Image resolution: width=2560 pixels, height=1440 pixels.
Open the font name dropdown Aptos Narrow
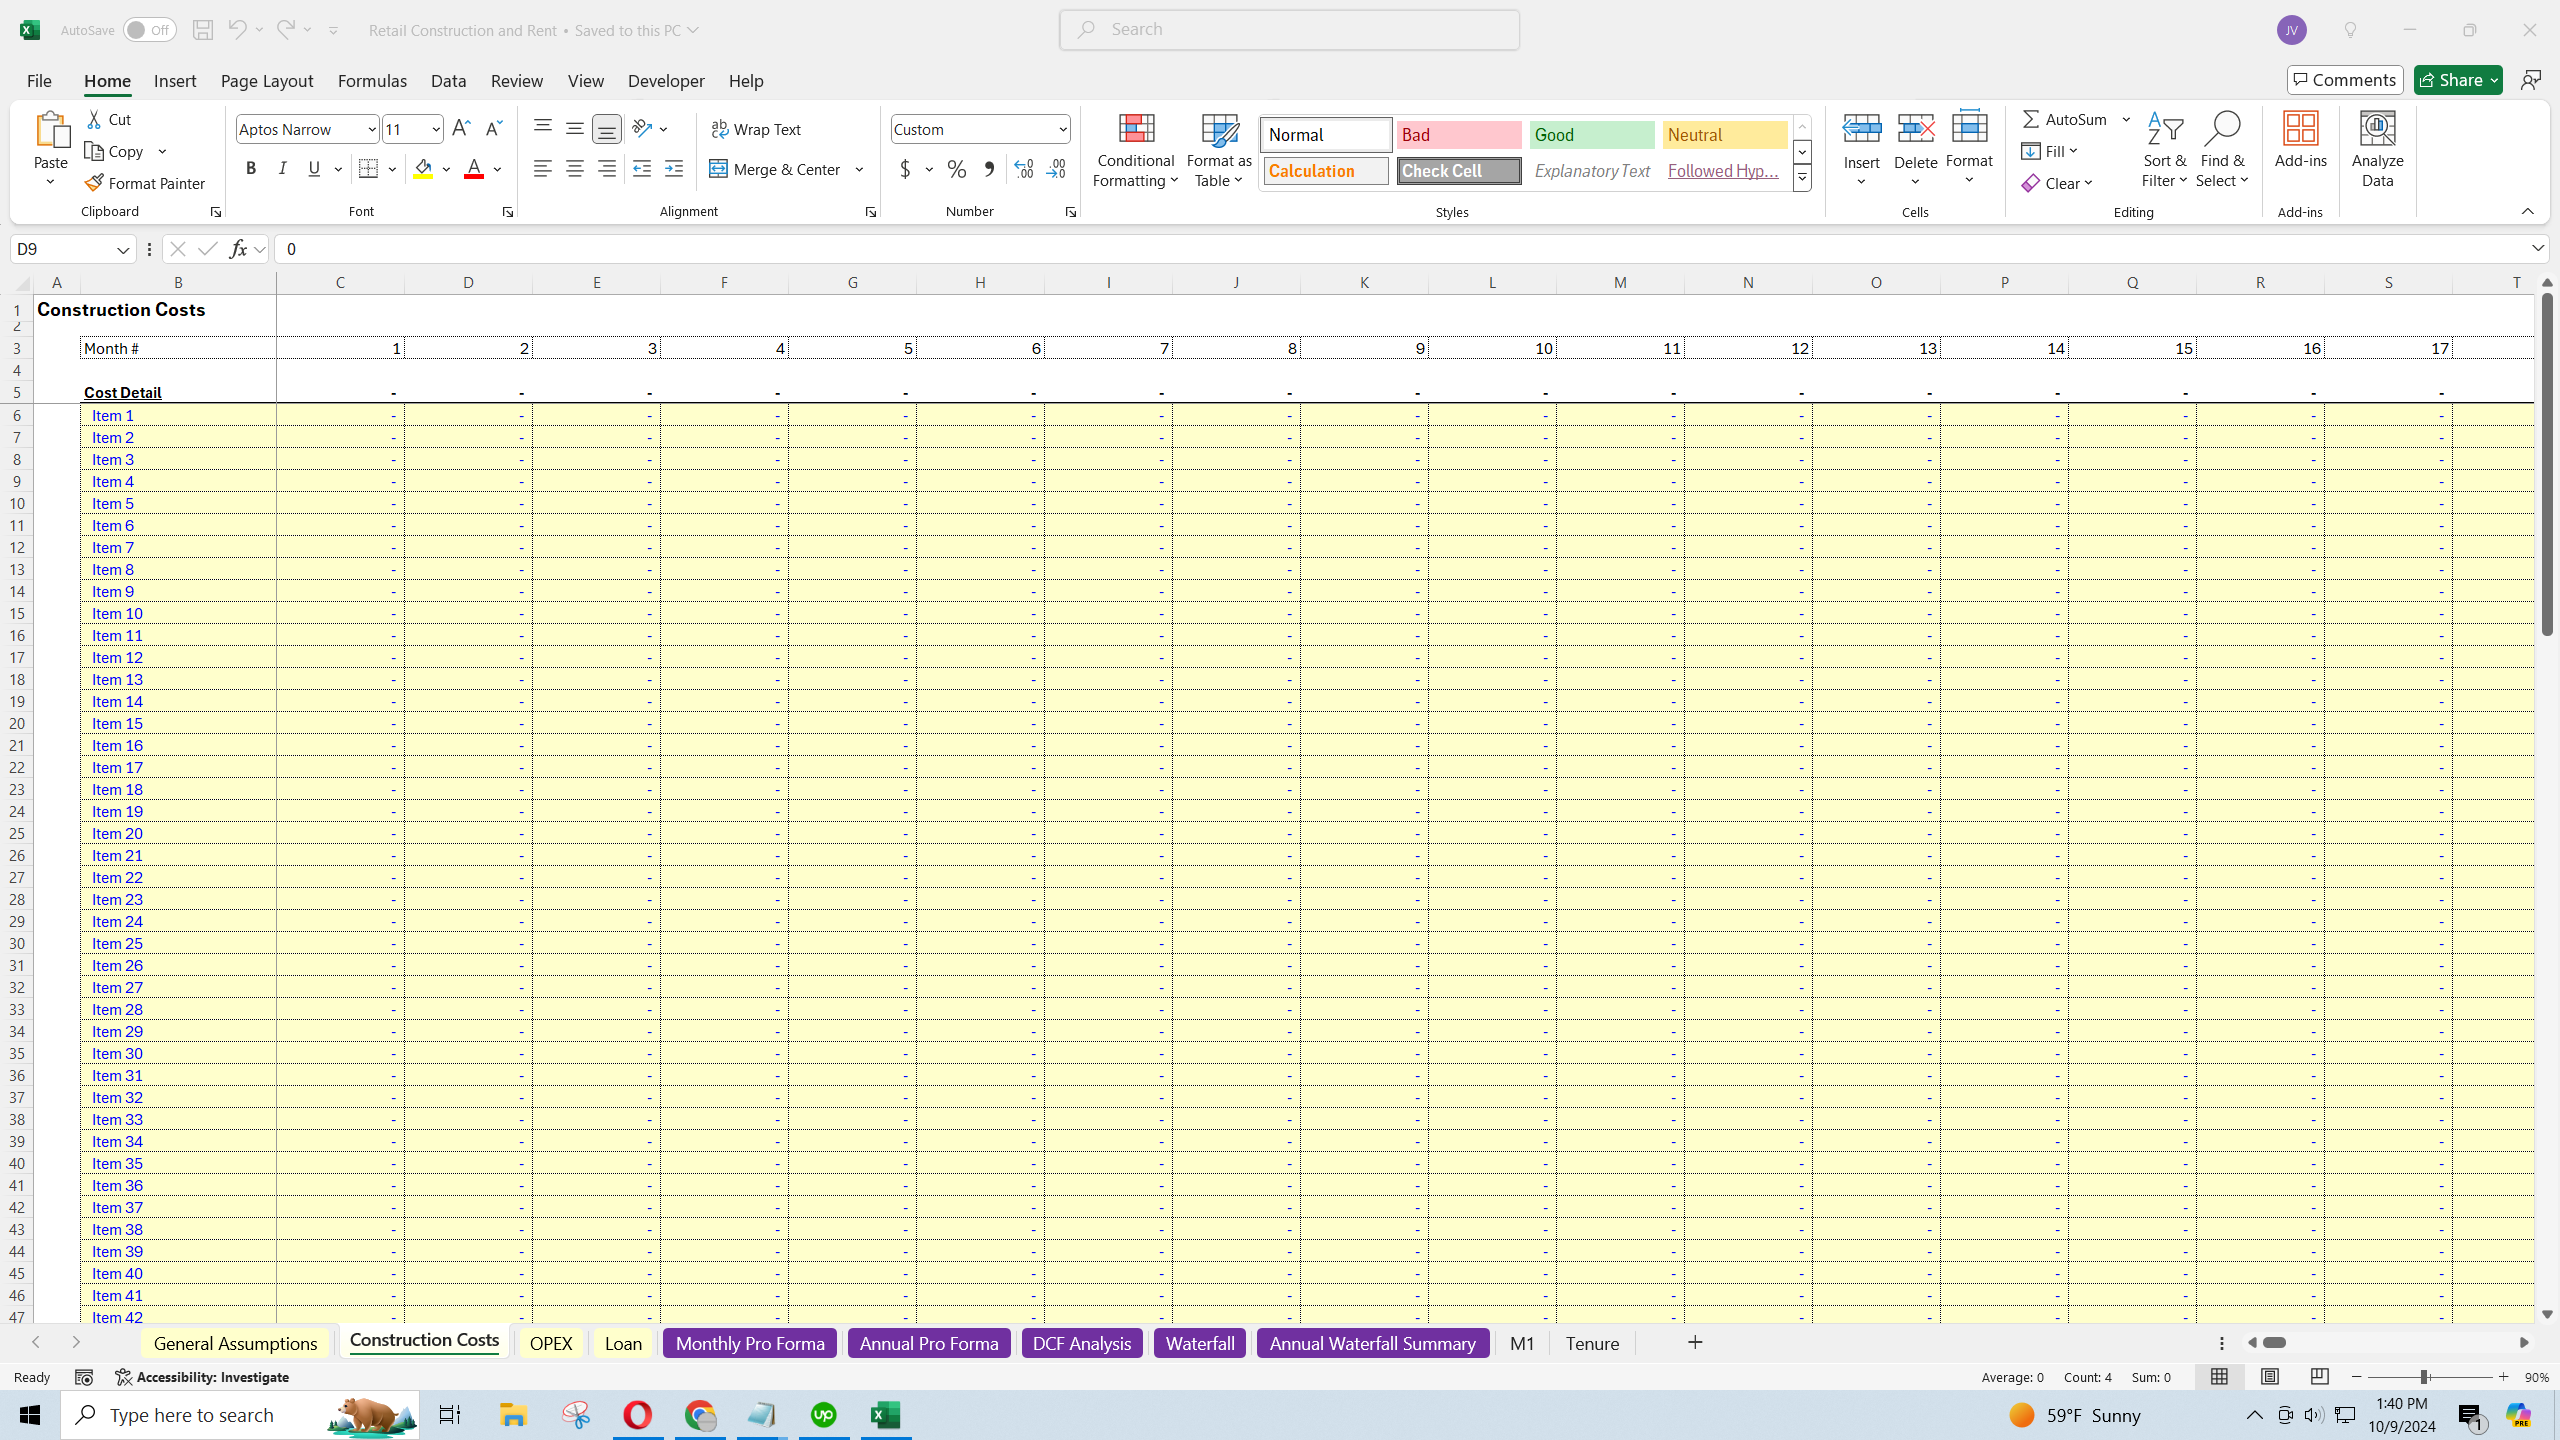[371, 129]
